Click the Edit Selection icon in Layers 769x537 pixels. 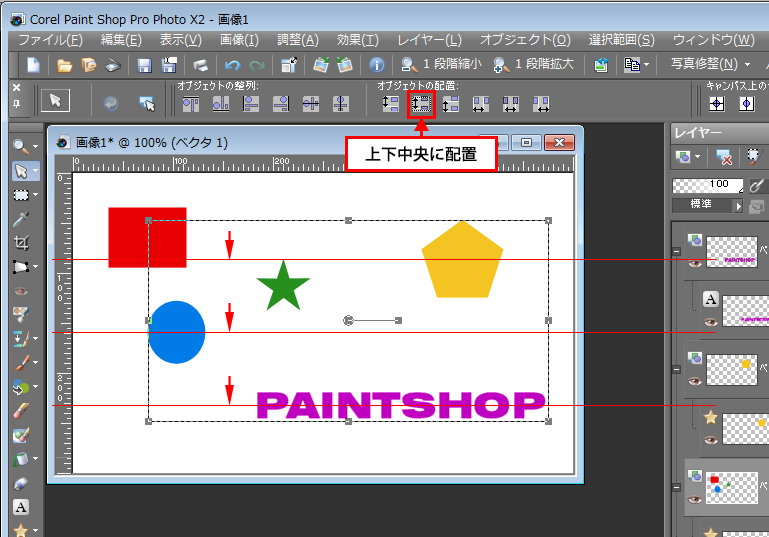[x=753, y=156]
